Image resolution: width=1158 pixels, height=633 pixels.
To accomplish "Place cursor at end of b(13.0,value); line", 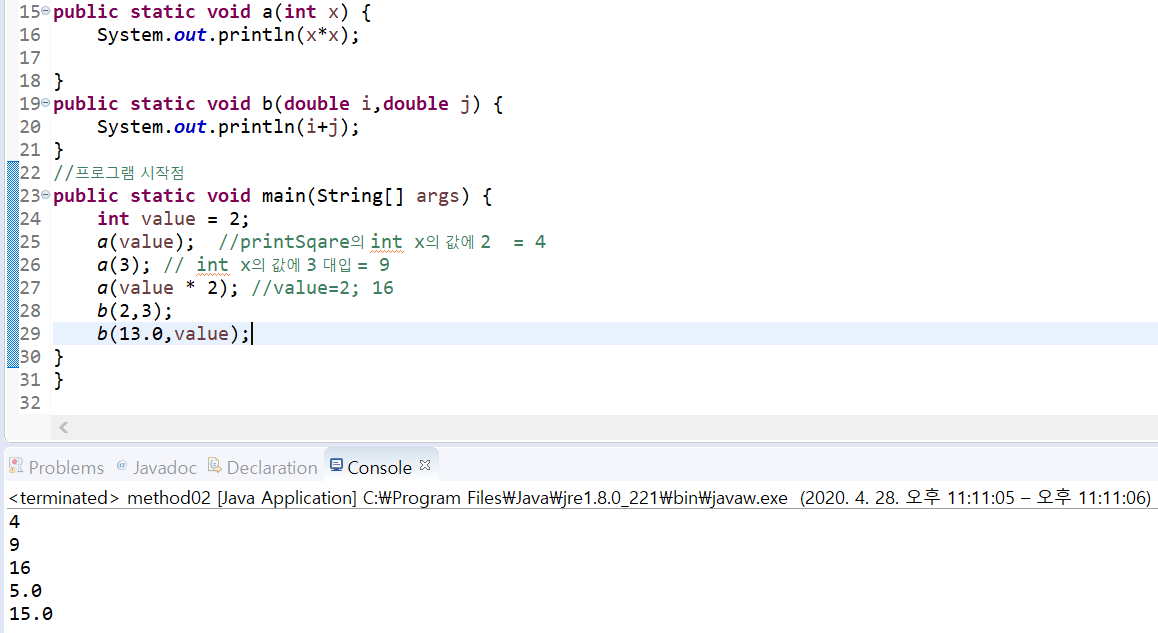I will tap(252, 334).
